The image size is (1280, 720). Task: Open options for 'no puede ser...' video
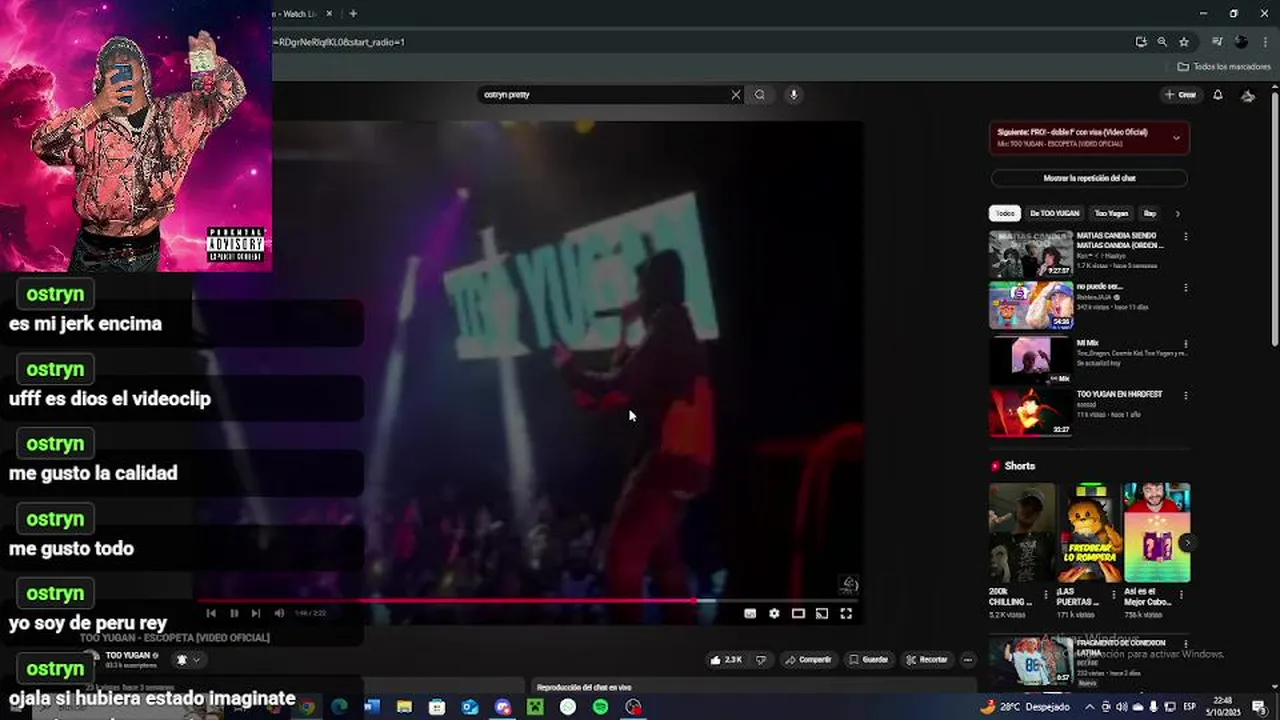point(1186,288)
